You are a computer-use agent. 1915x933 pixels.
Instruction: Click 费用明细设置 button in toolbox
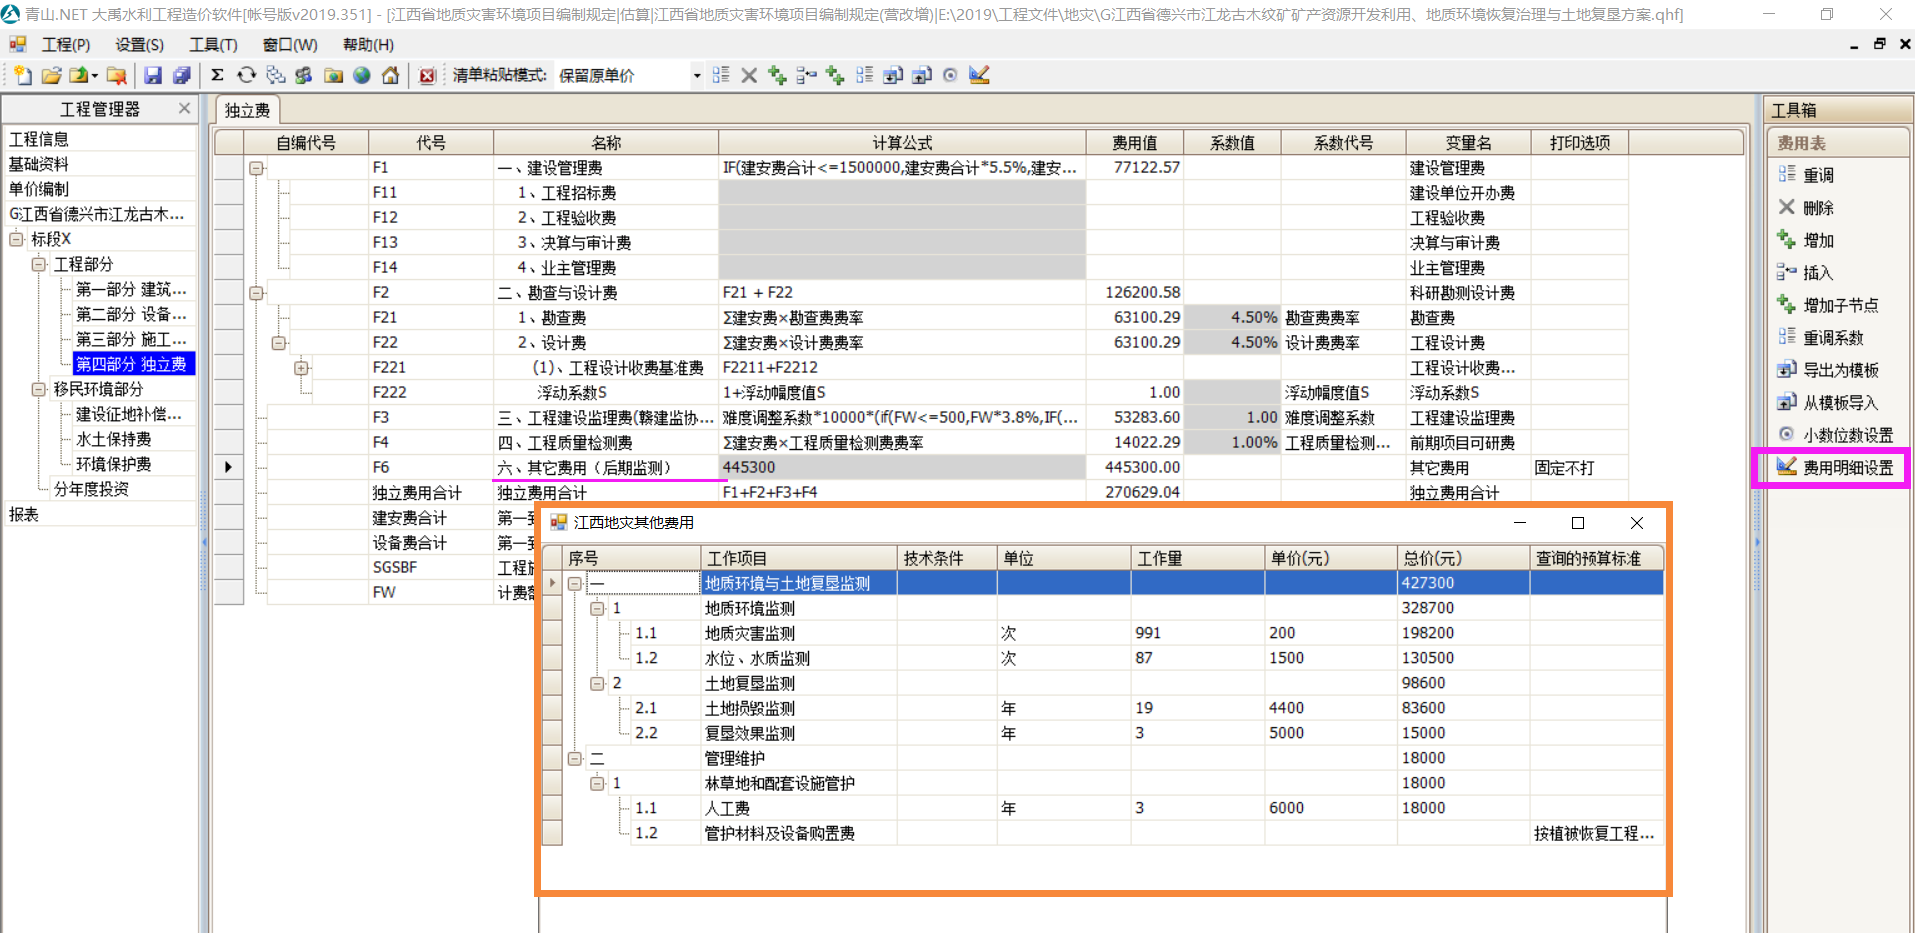[1846, 468]
